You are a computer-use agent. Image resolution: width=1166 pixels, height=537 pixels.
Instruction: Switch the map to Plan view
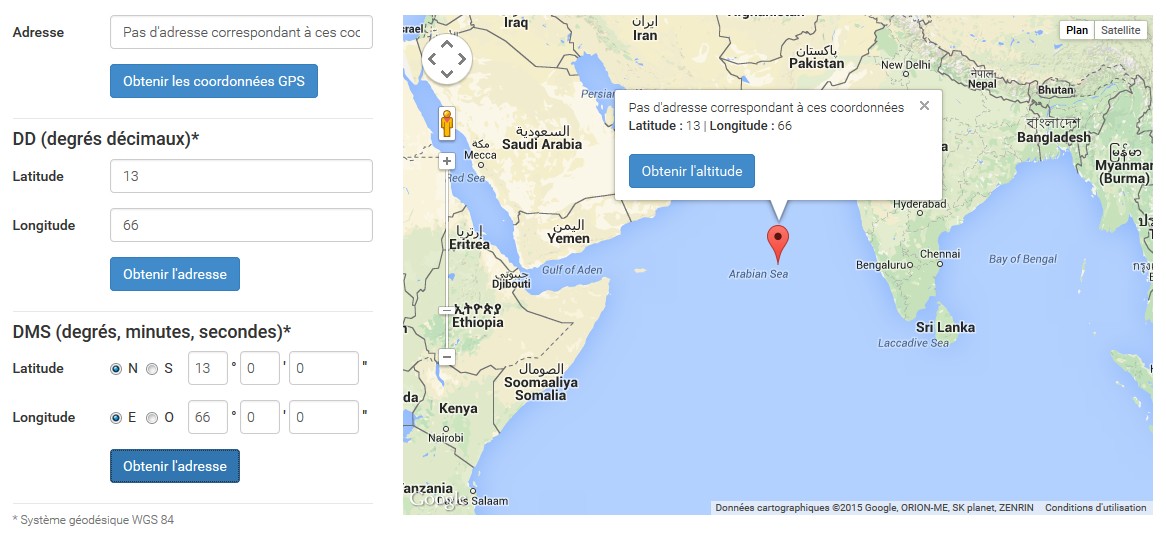coord(1077,30)
